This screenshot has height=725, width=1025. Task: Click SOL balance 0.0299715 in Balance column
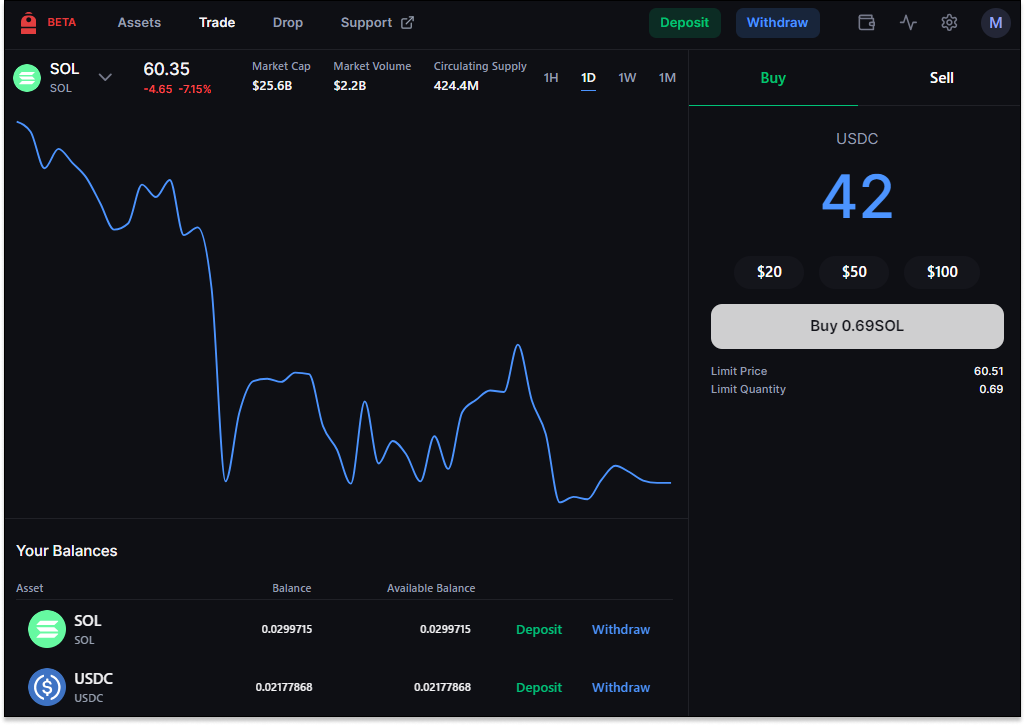(287, 630)
